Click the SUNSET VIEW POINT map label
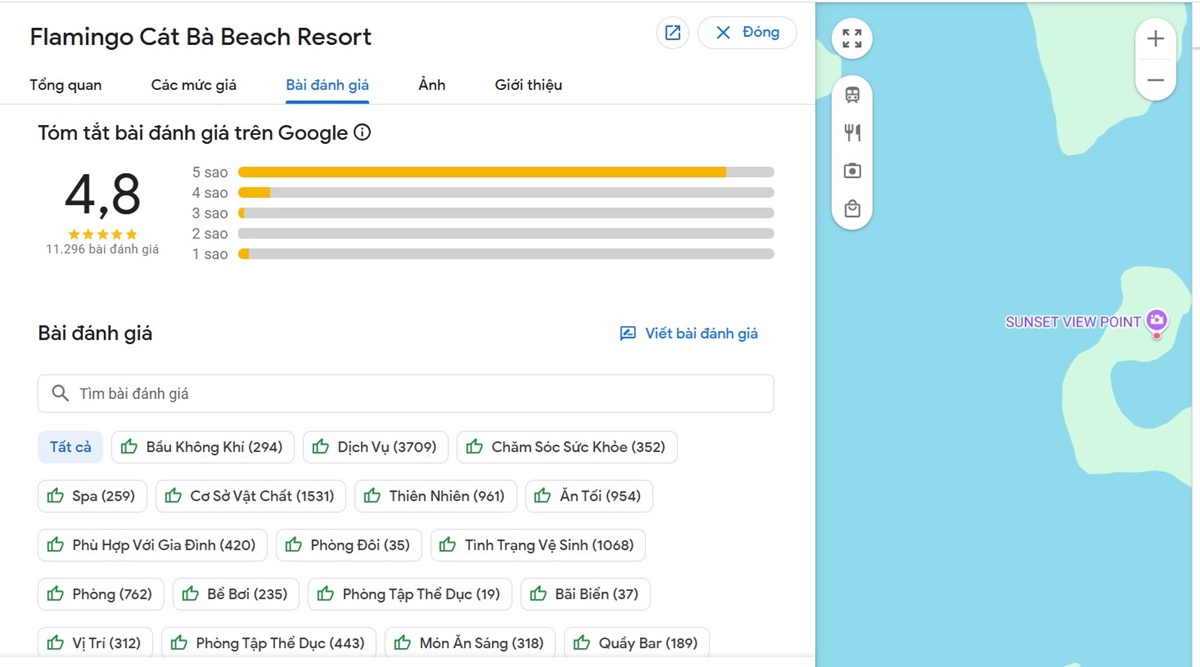Viewport: 1200px width, 667px height. click(x=1073, y=322)
